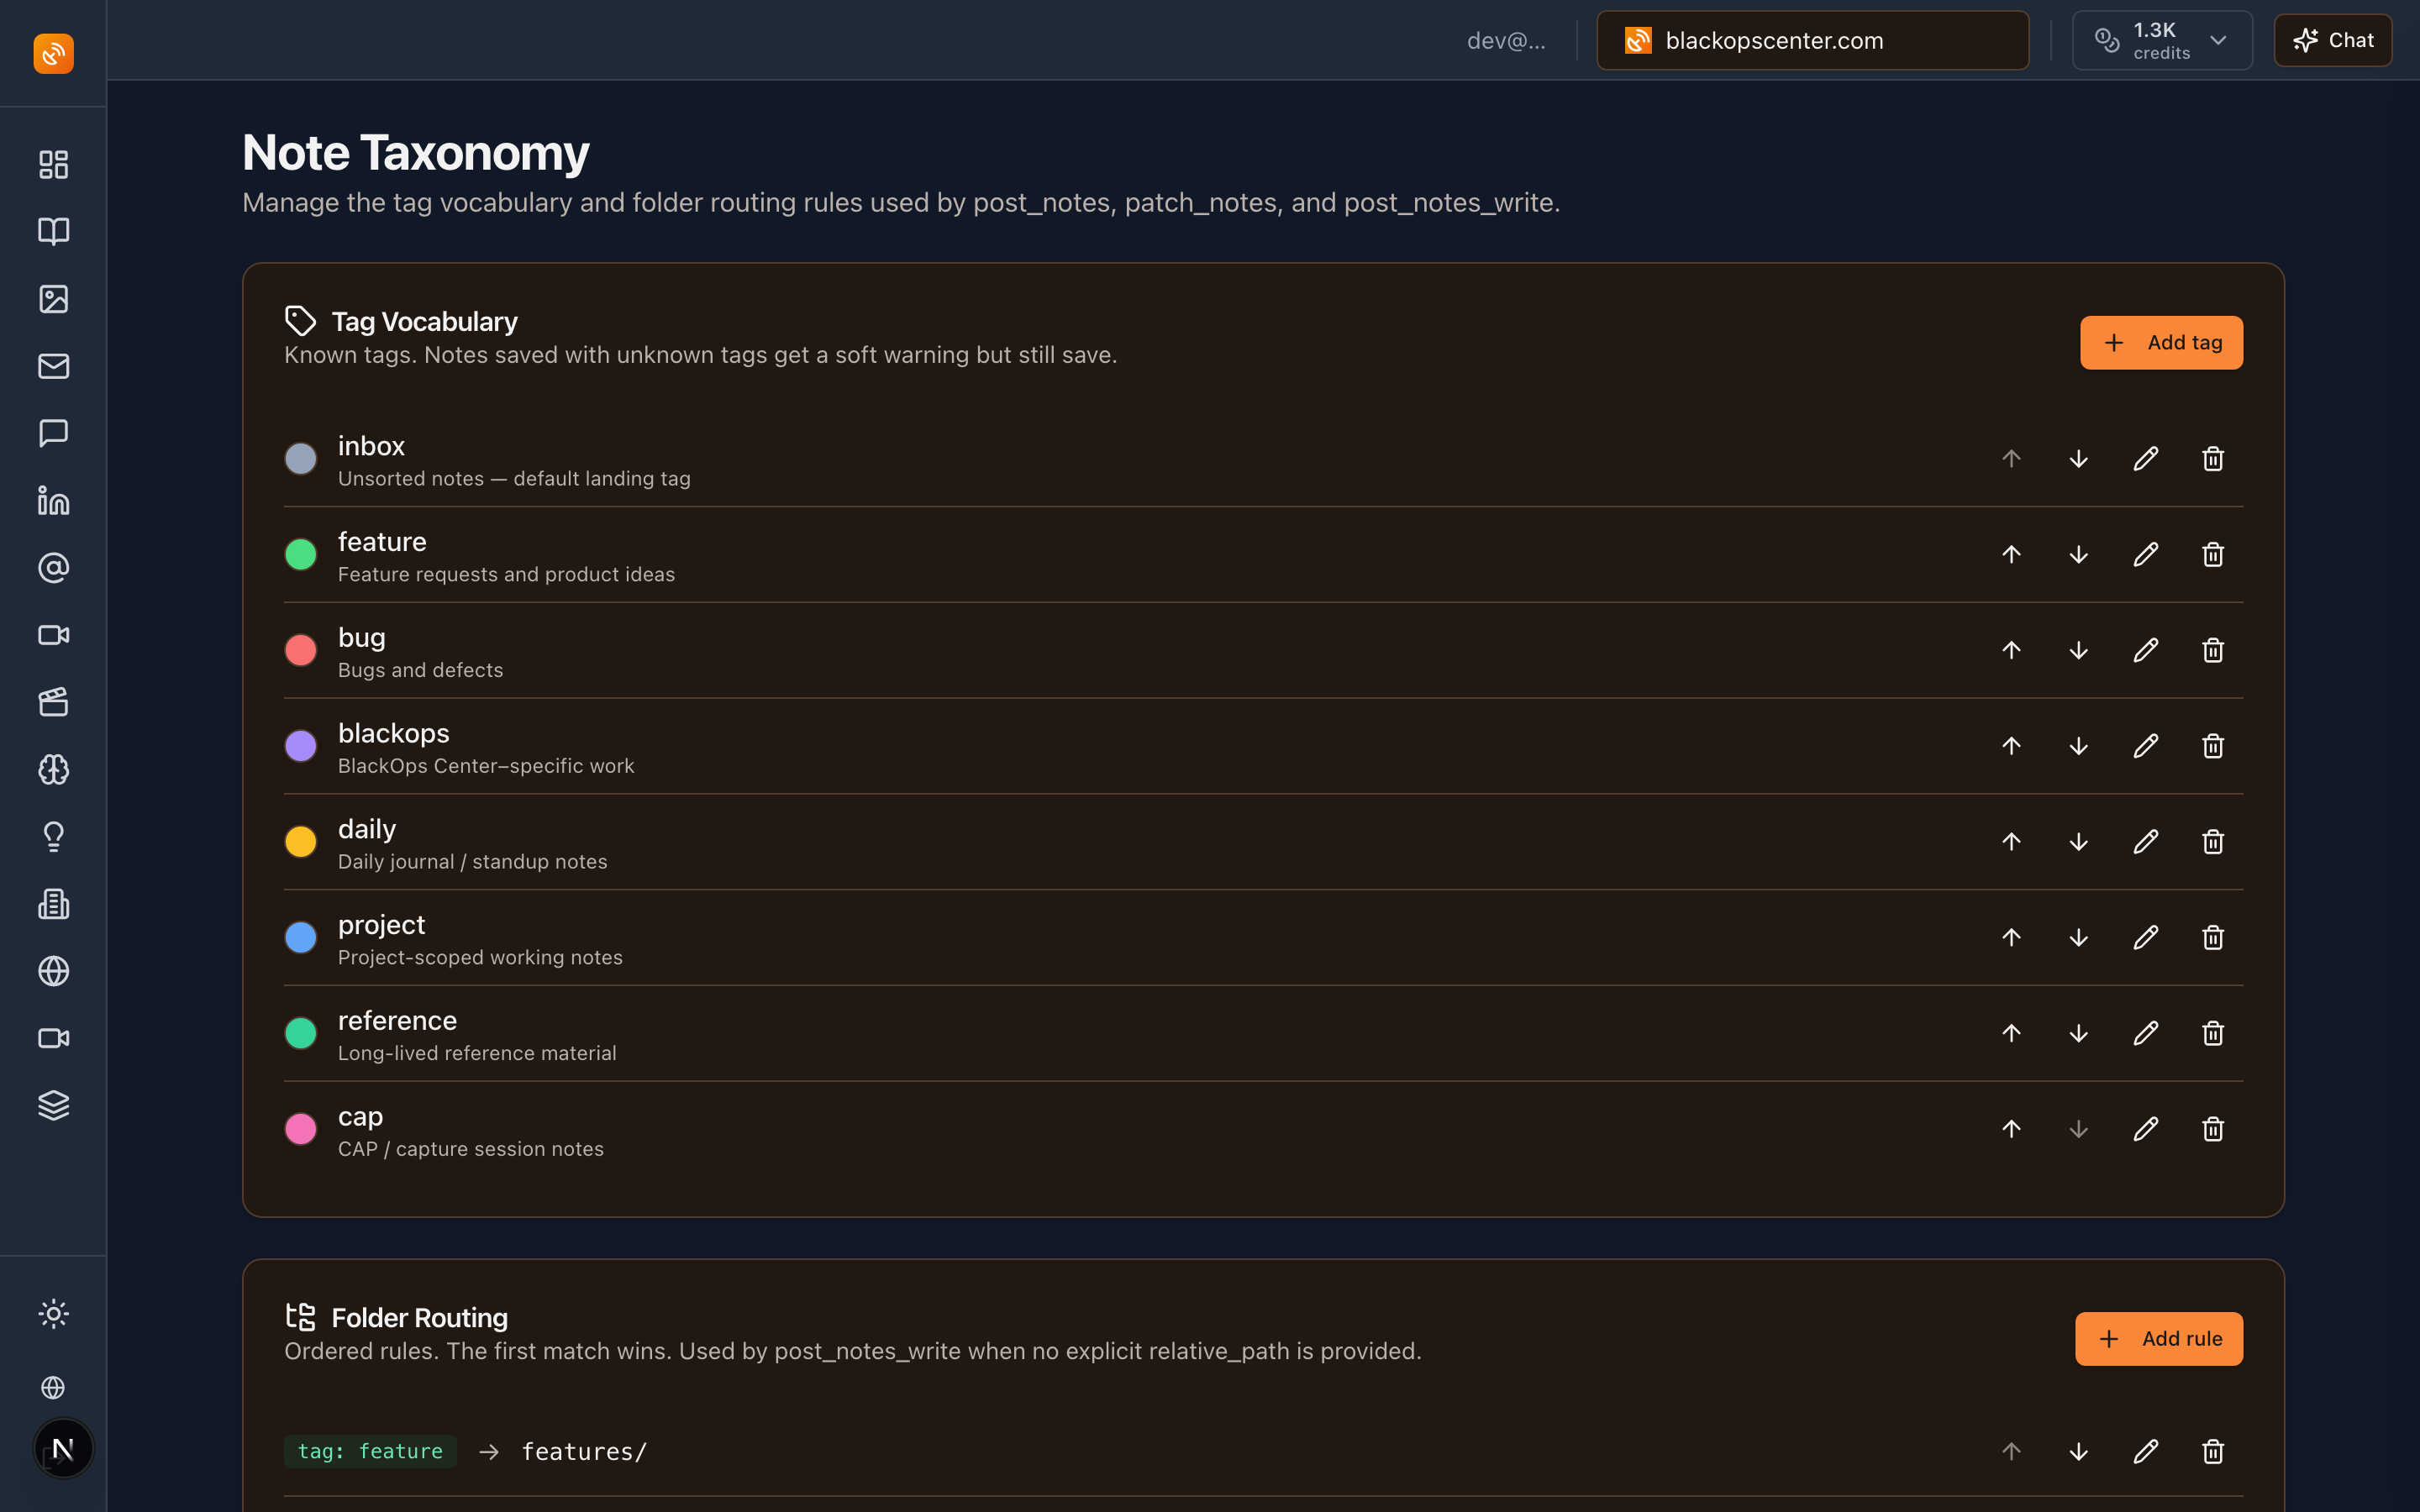This screenshot has width=2420, height=1512.
Task: Click the blue project color swatch
Action: pyautogui.click(x=301, y=937)
